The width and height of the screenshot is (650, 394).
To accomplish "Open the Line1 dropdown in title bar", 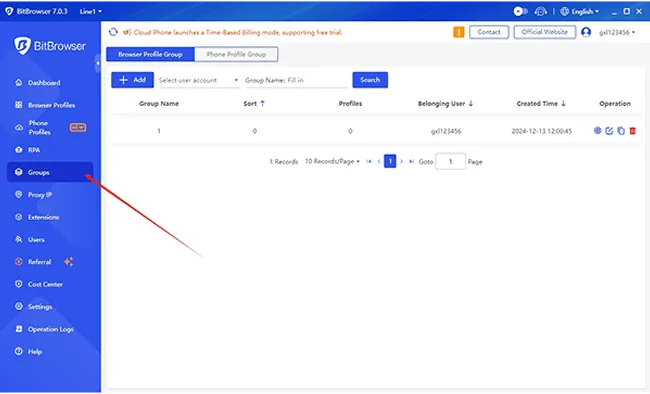I will pos(90,11).
